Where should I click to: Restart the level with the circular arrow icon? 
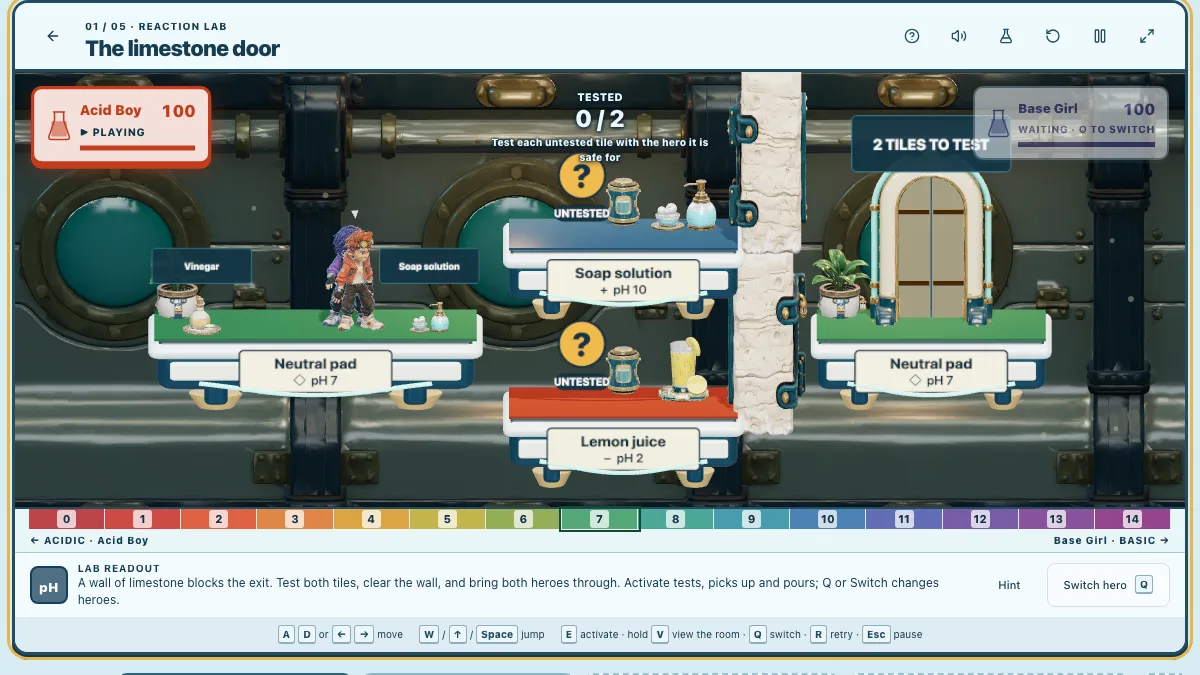[1053, 36]
